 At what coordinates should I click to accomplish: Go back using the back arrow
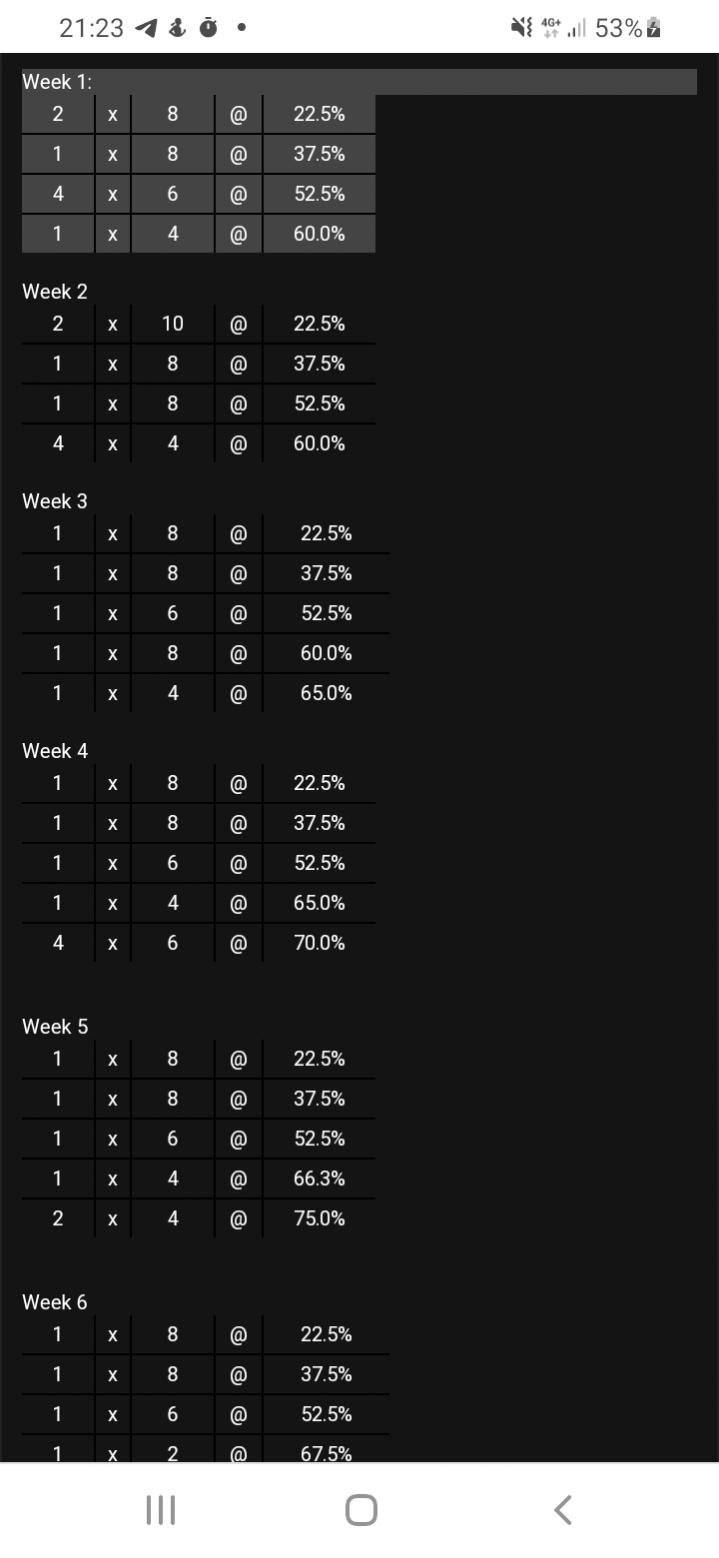(x=563, y=1510)
